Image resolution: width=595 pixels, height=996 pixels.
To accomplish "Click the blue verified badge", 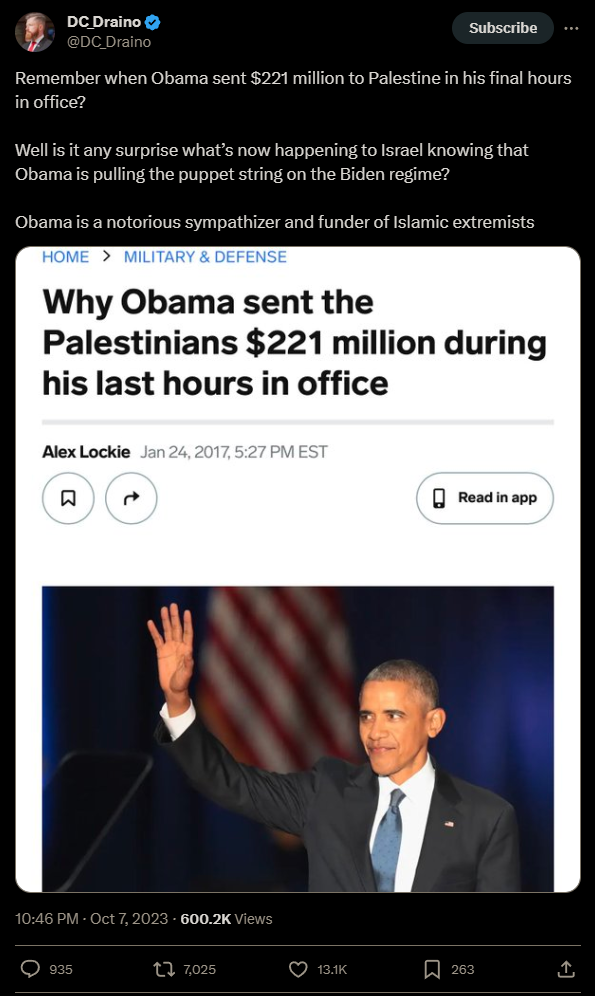I will point(152,22).
